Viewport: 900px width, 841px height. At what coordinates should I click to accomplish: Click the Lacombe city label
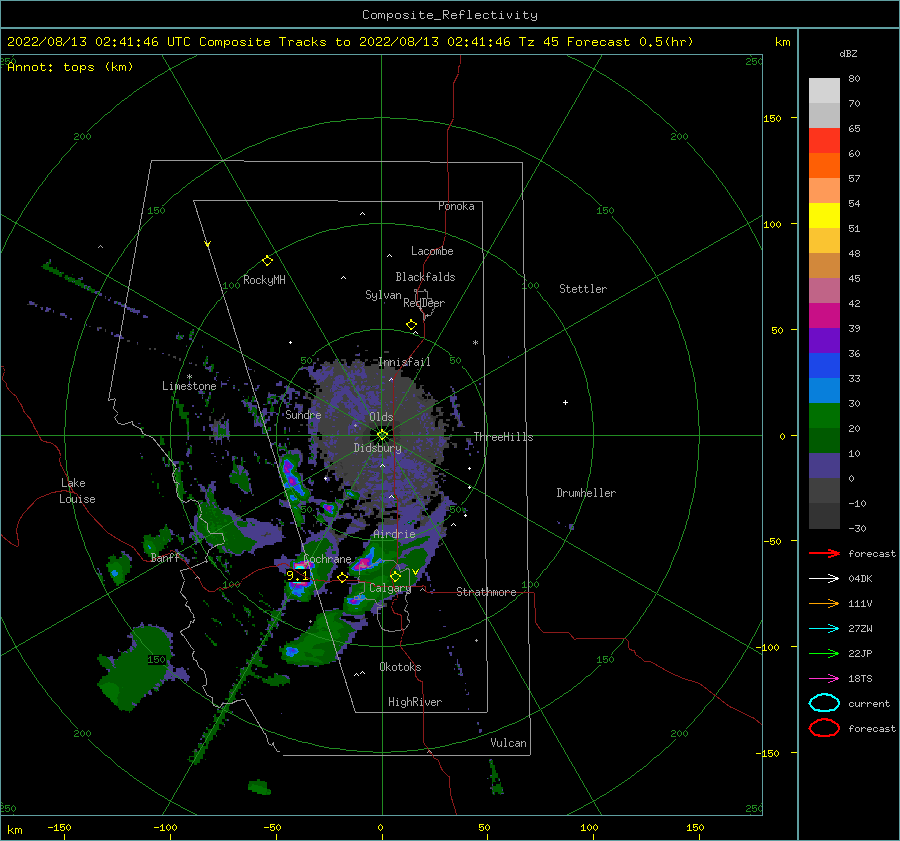point(432,251)
